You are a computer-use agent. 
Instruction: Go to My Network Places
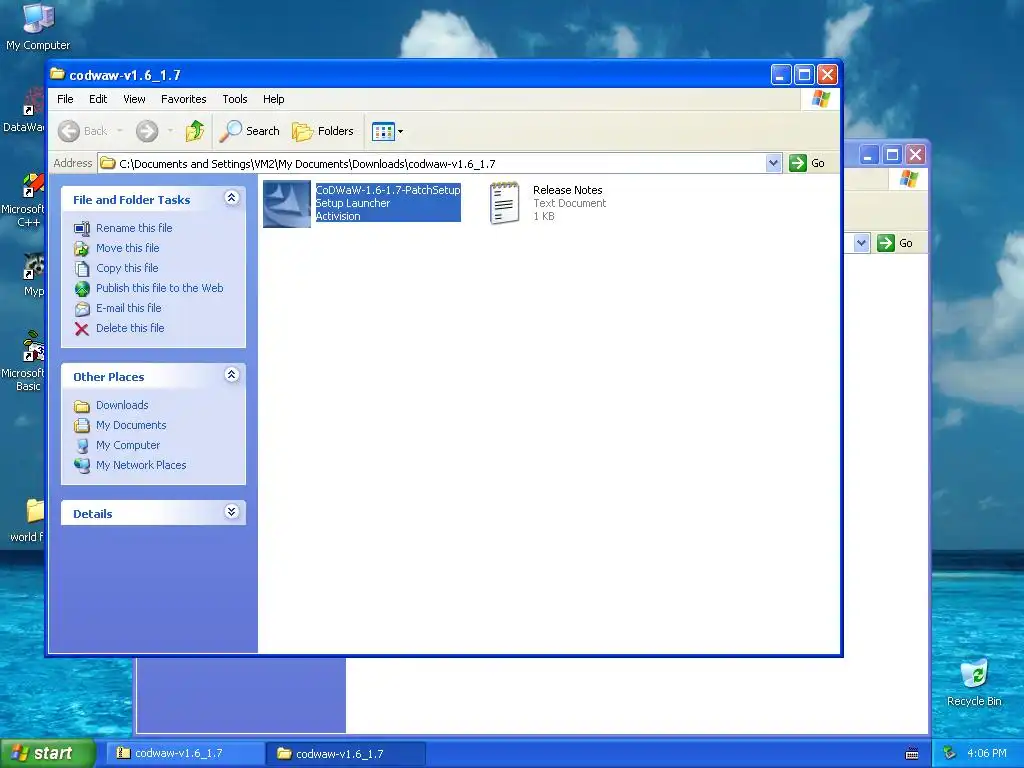(x=141, y=466)
